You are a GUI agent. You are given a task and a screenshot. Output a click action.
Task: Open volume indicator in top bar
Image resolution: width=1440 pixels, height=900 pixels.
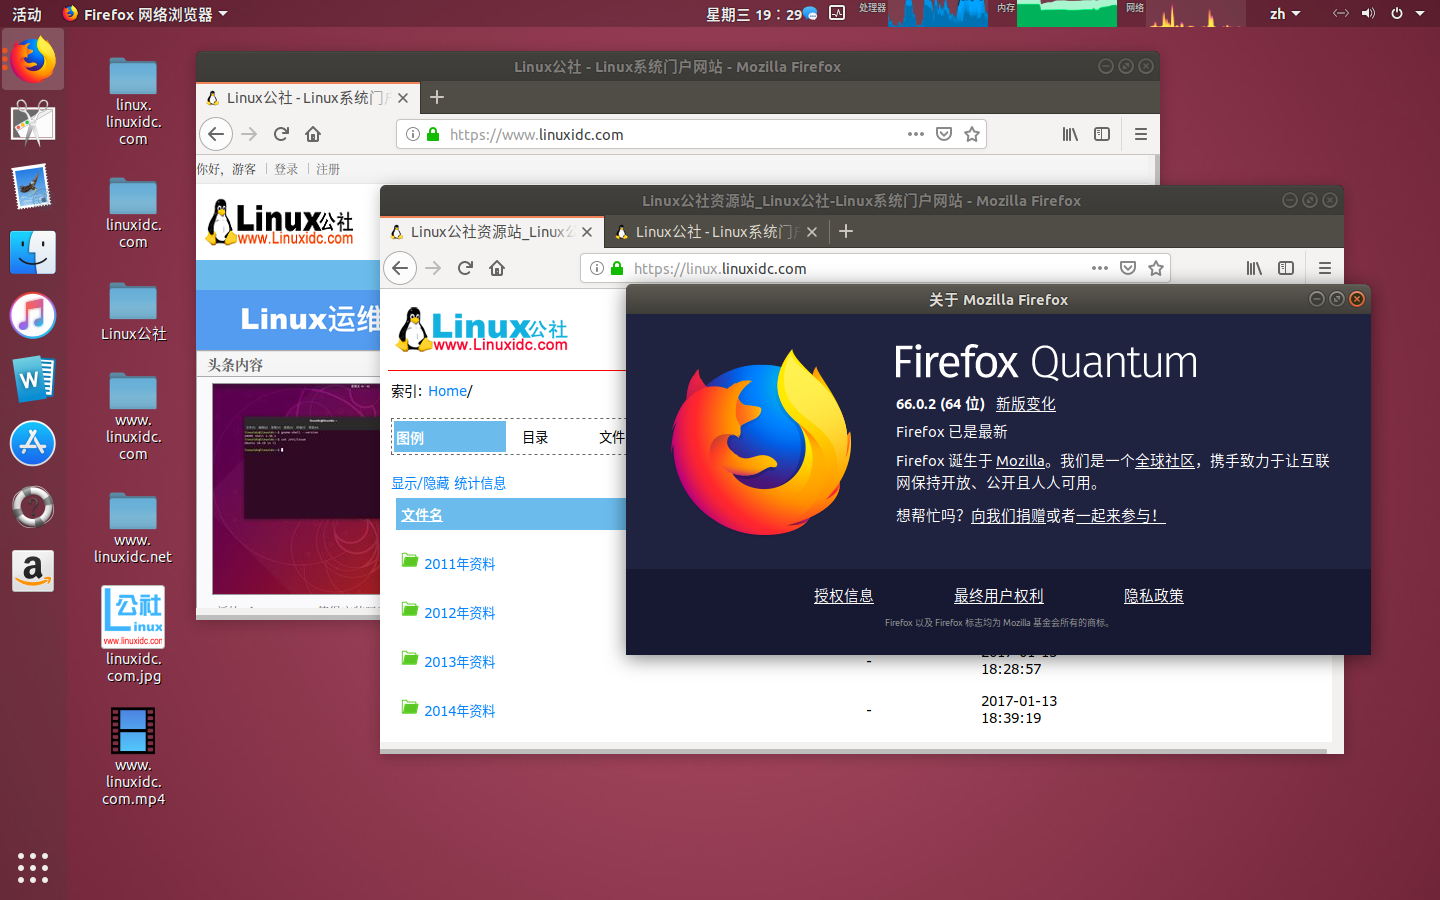click(x=1368, y=14)
